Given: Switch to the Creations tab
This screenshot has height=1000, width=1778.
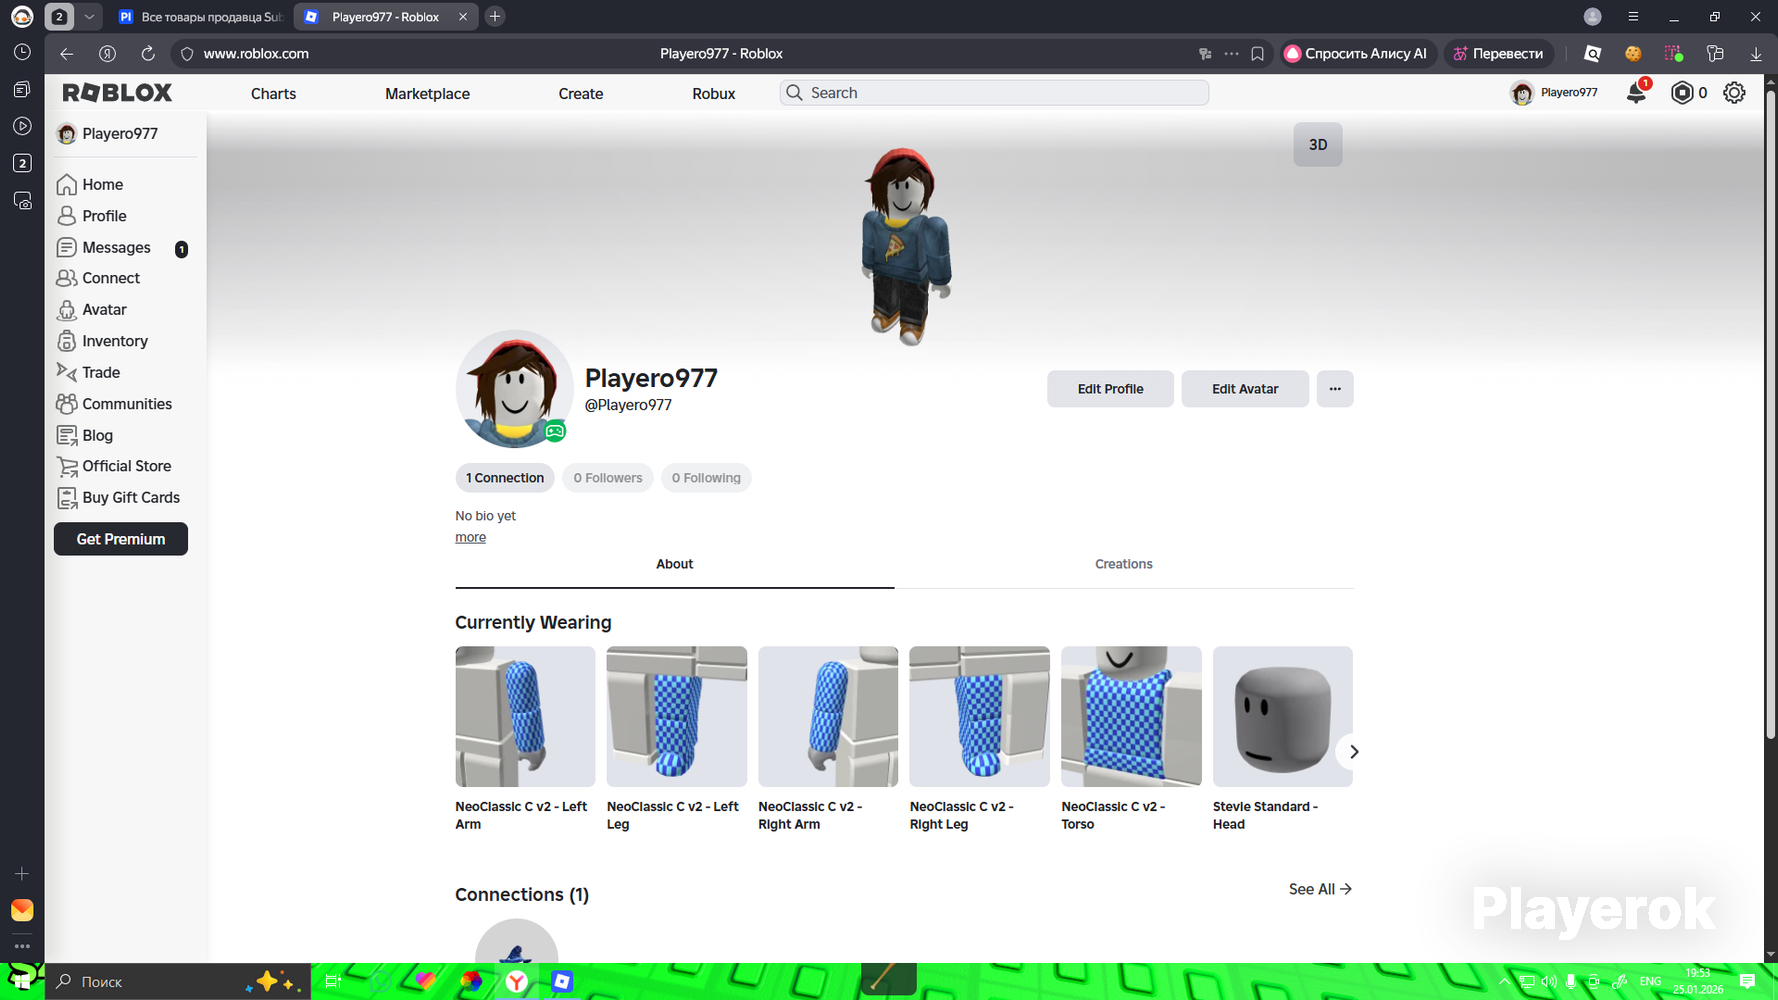Looking at the screenshot, I should pyautogui.click(x=1124, y=565).
